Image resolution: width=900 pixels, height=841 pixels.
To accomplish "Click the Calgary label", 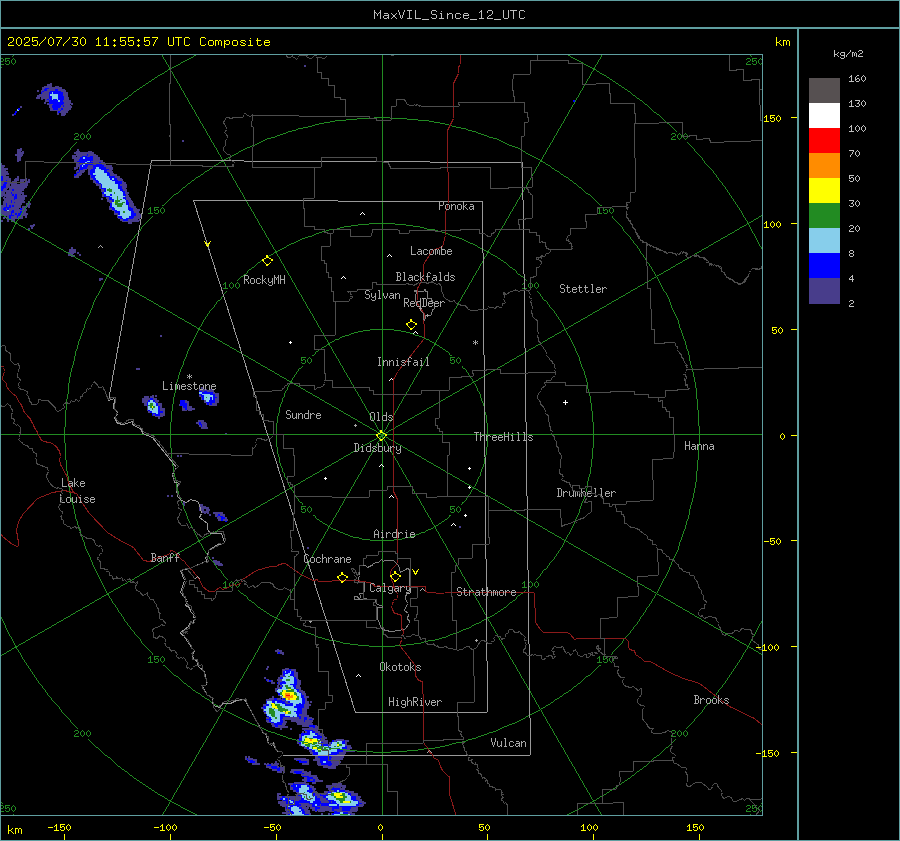I will coord(390,588).
